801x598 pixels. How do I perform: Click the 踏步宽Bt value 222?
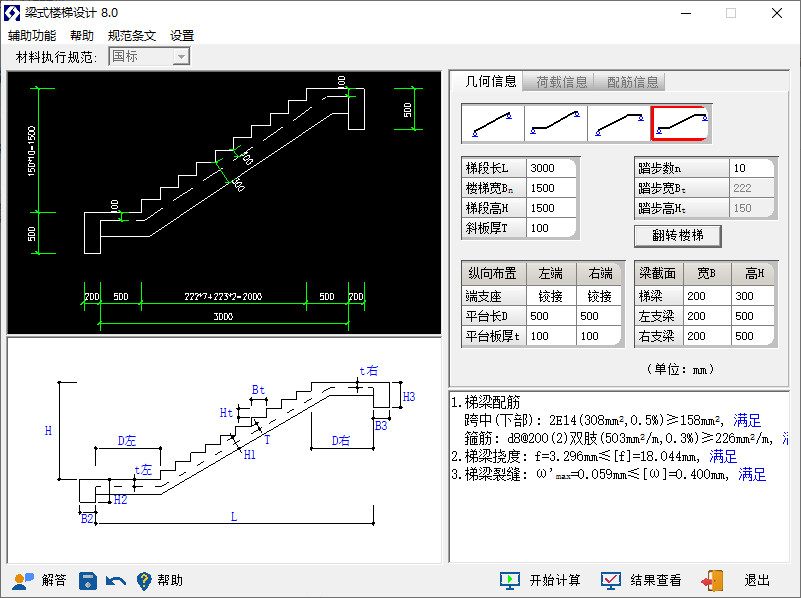click(x=752, y=188)
